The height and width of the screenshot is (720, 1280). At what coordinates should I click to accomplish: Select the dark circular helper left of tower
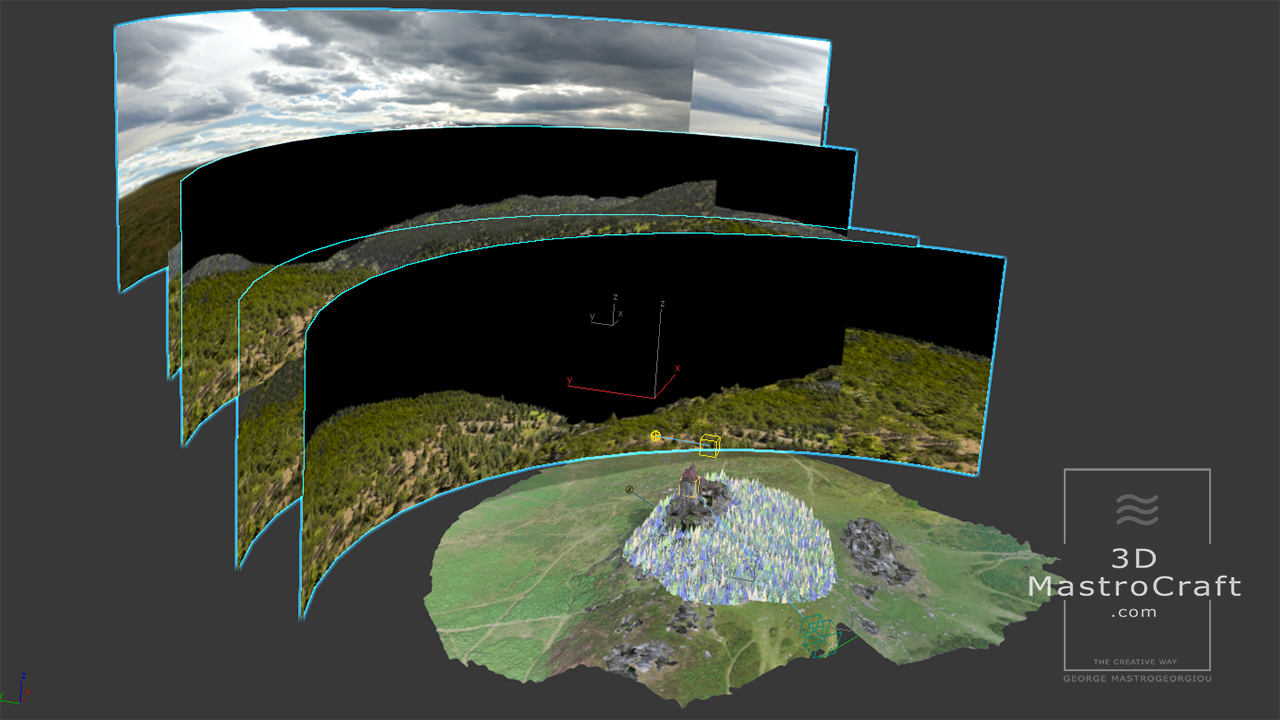630,490
